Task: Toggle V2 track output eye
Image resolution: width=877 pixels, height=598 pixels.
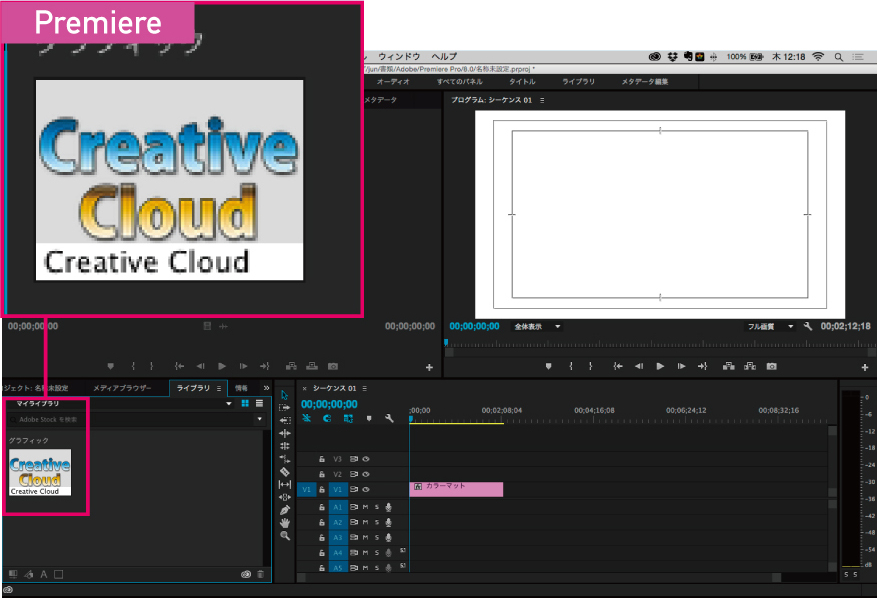Action: point(366,474)
